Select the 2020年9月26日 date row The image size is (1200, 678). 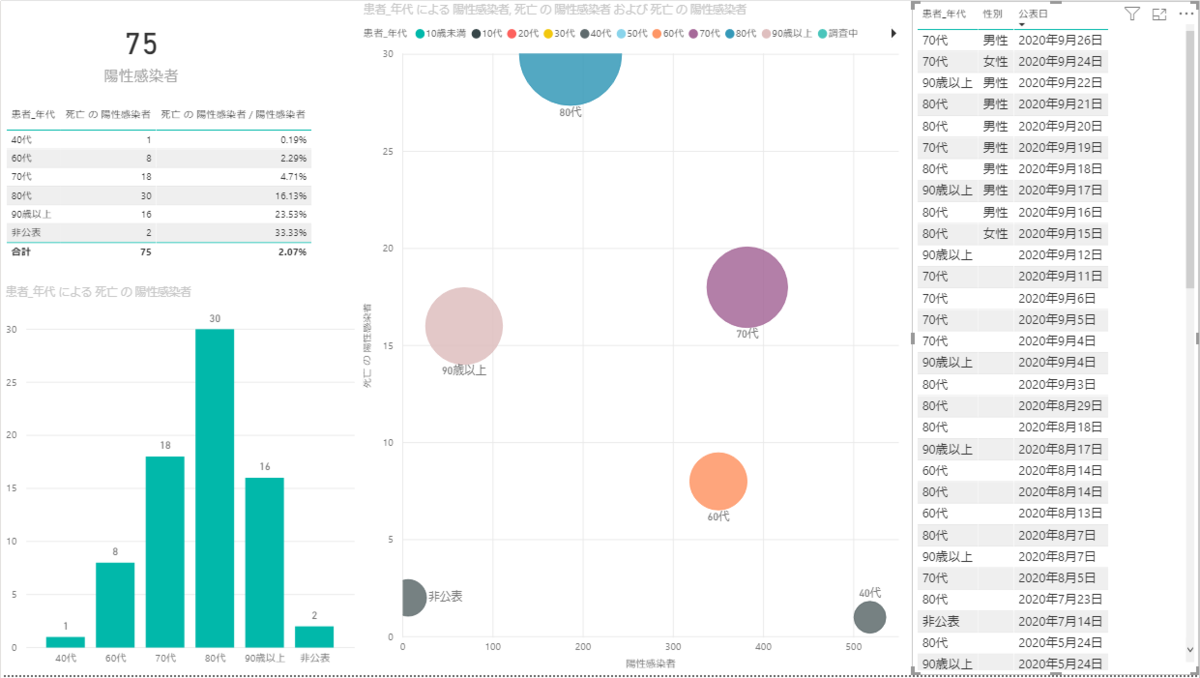pyautogui.click(x=1012, y=41)
